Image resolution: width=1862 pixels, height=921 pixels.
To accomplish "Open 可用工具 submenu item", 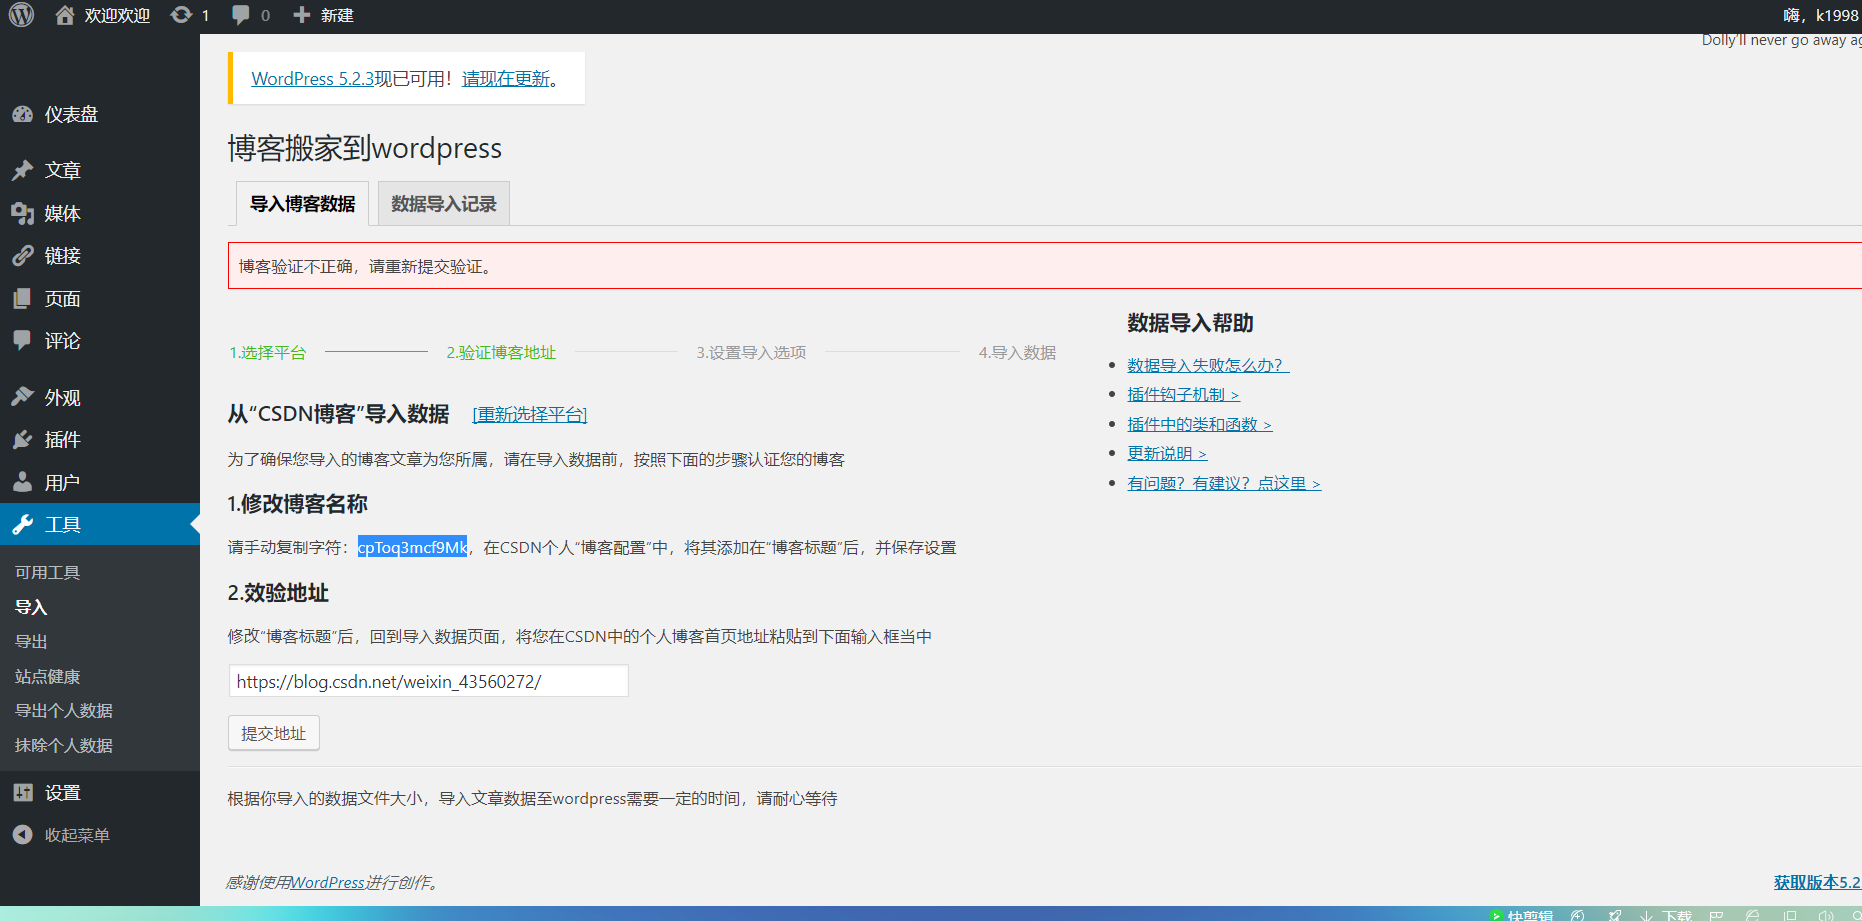I will (48, 572).
